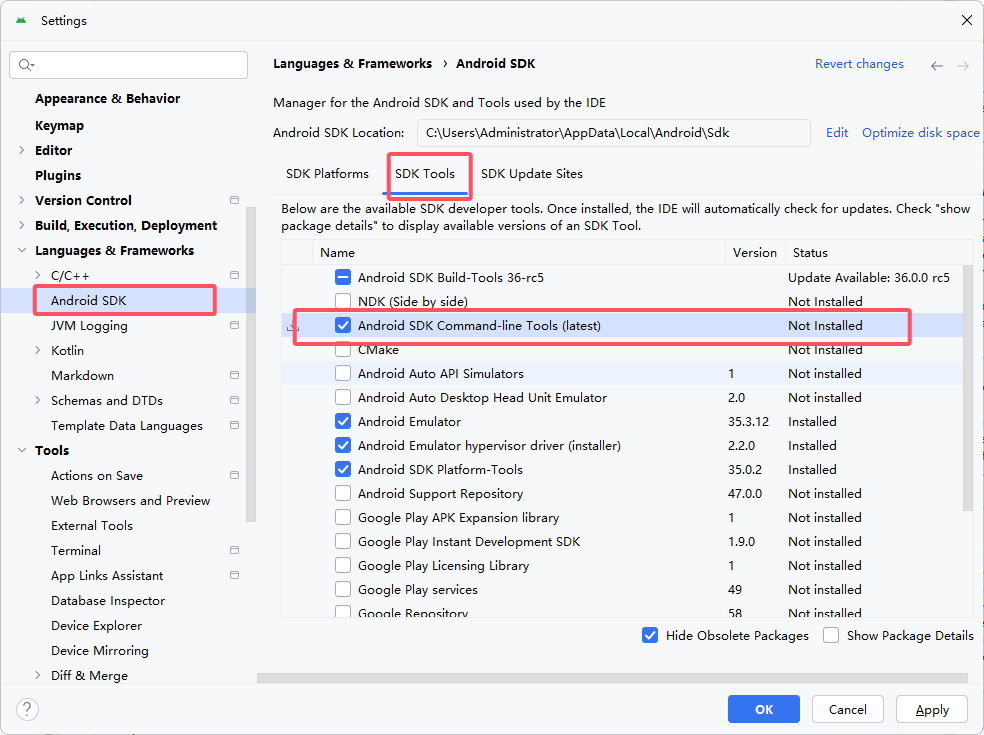Viewport: 984px width, 735px height.
Task: Click the Optimize disk space link
Action: tap(920, 132)
